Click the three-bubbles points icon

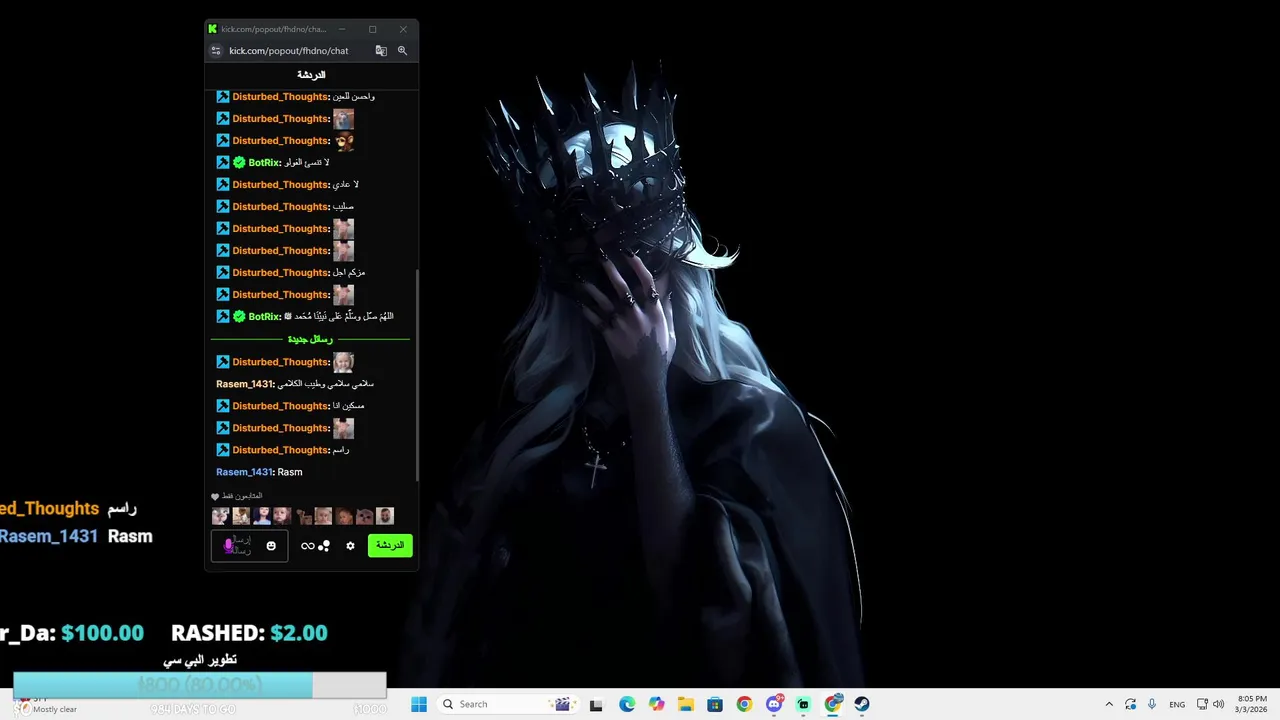click(324, 546)
